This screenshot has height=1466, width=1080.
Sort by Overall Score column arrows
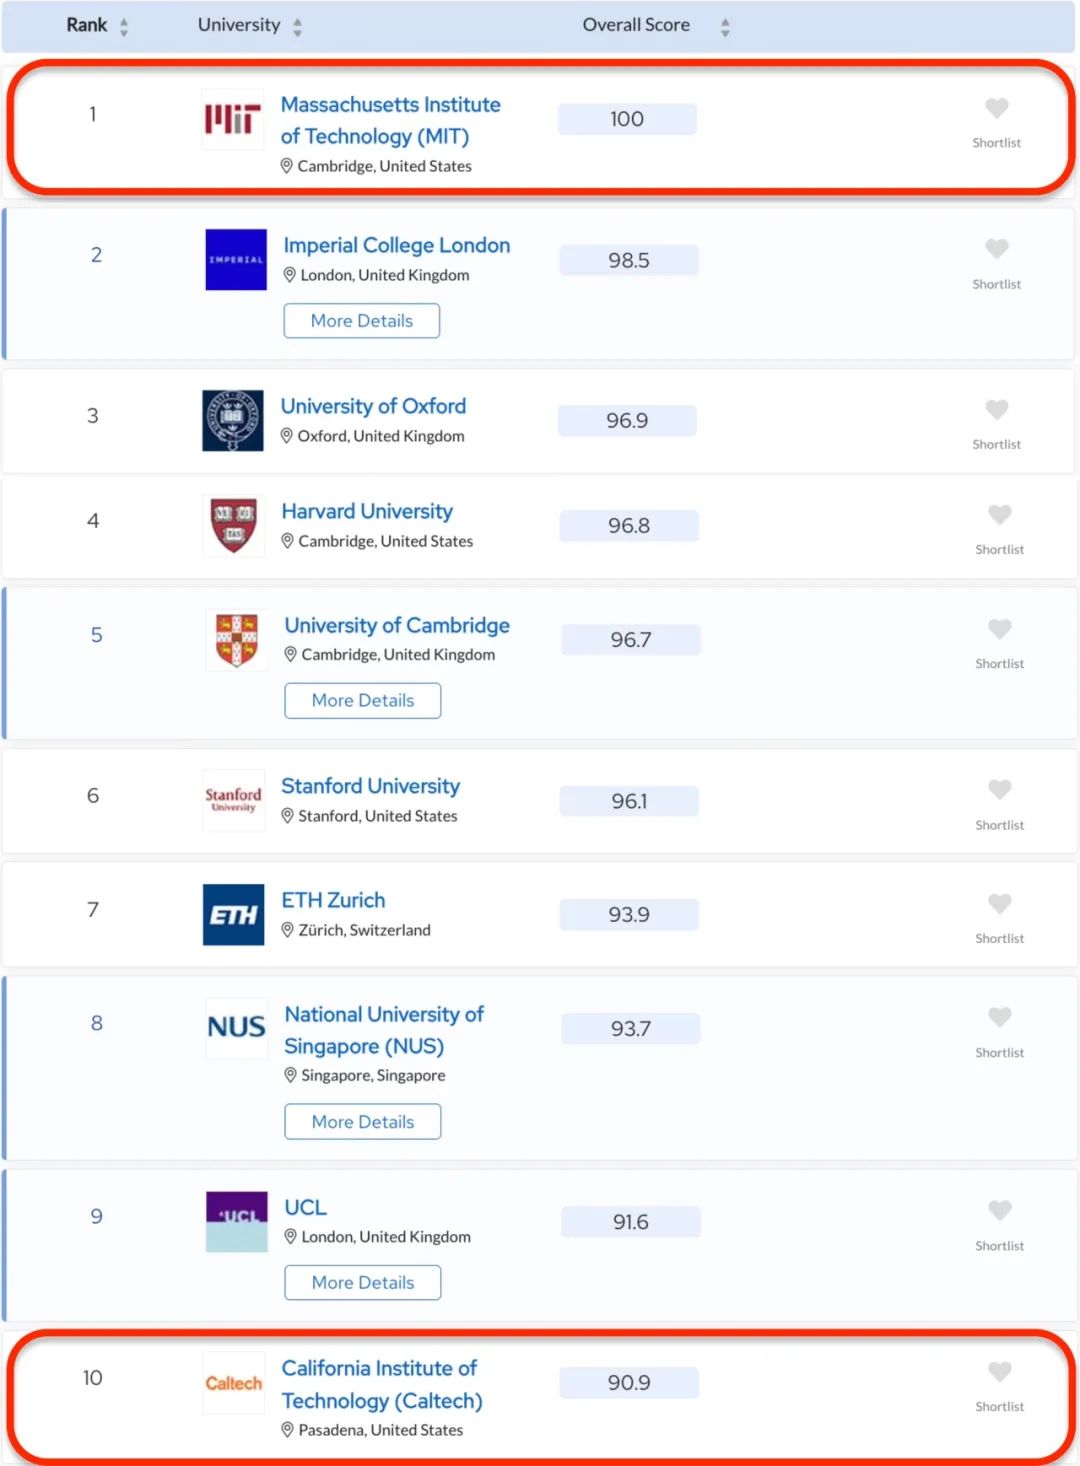click(725, 27)
